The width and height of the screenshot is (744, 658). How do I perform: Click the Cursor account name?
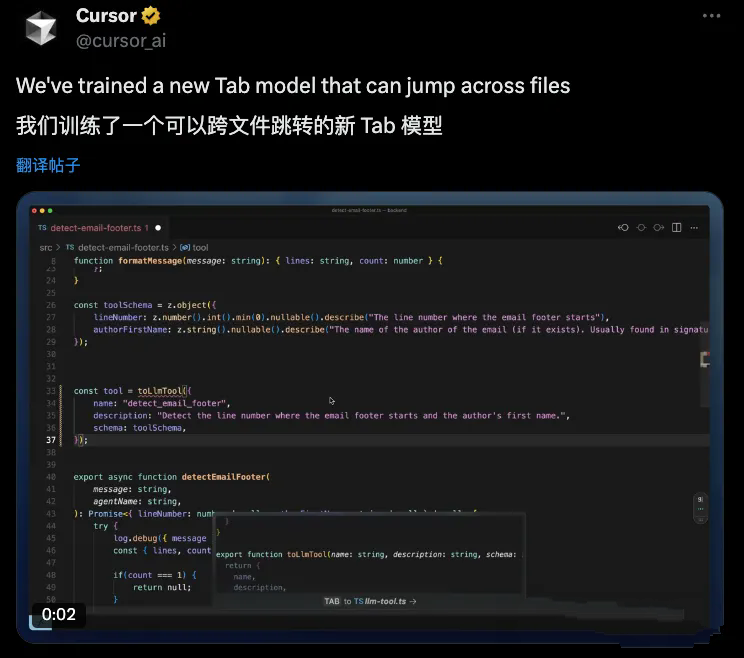tap(106, 16)
